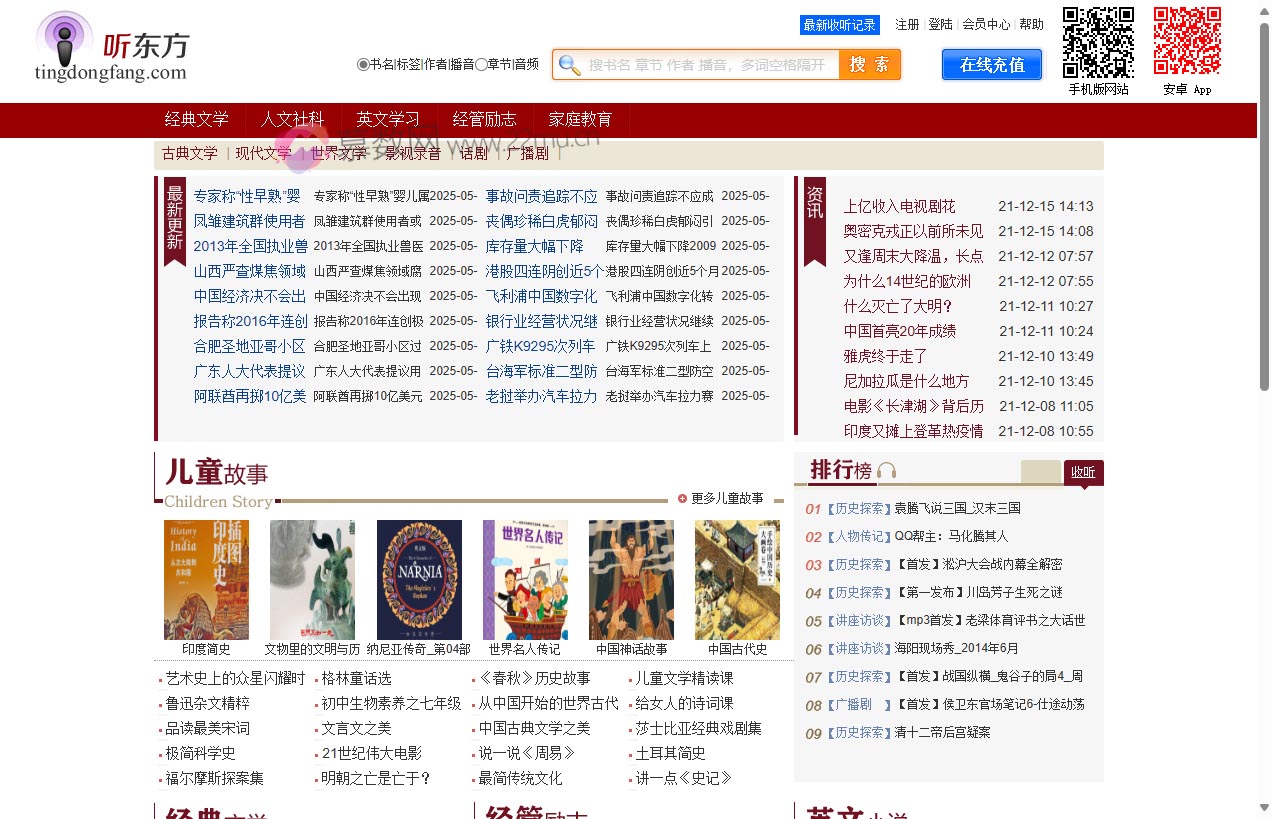Click 最新收听记录 at the top
Image resolution: width=1272 pixels, height=819 pixels.
coord(839,24)
